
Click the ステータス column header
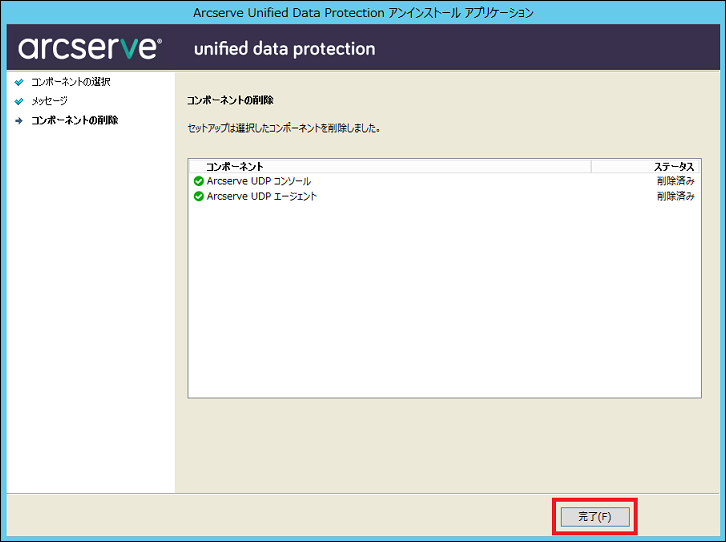click(x=645, y=167)
